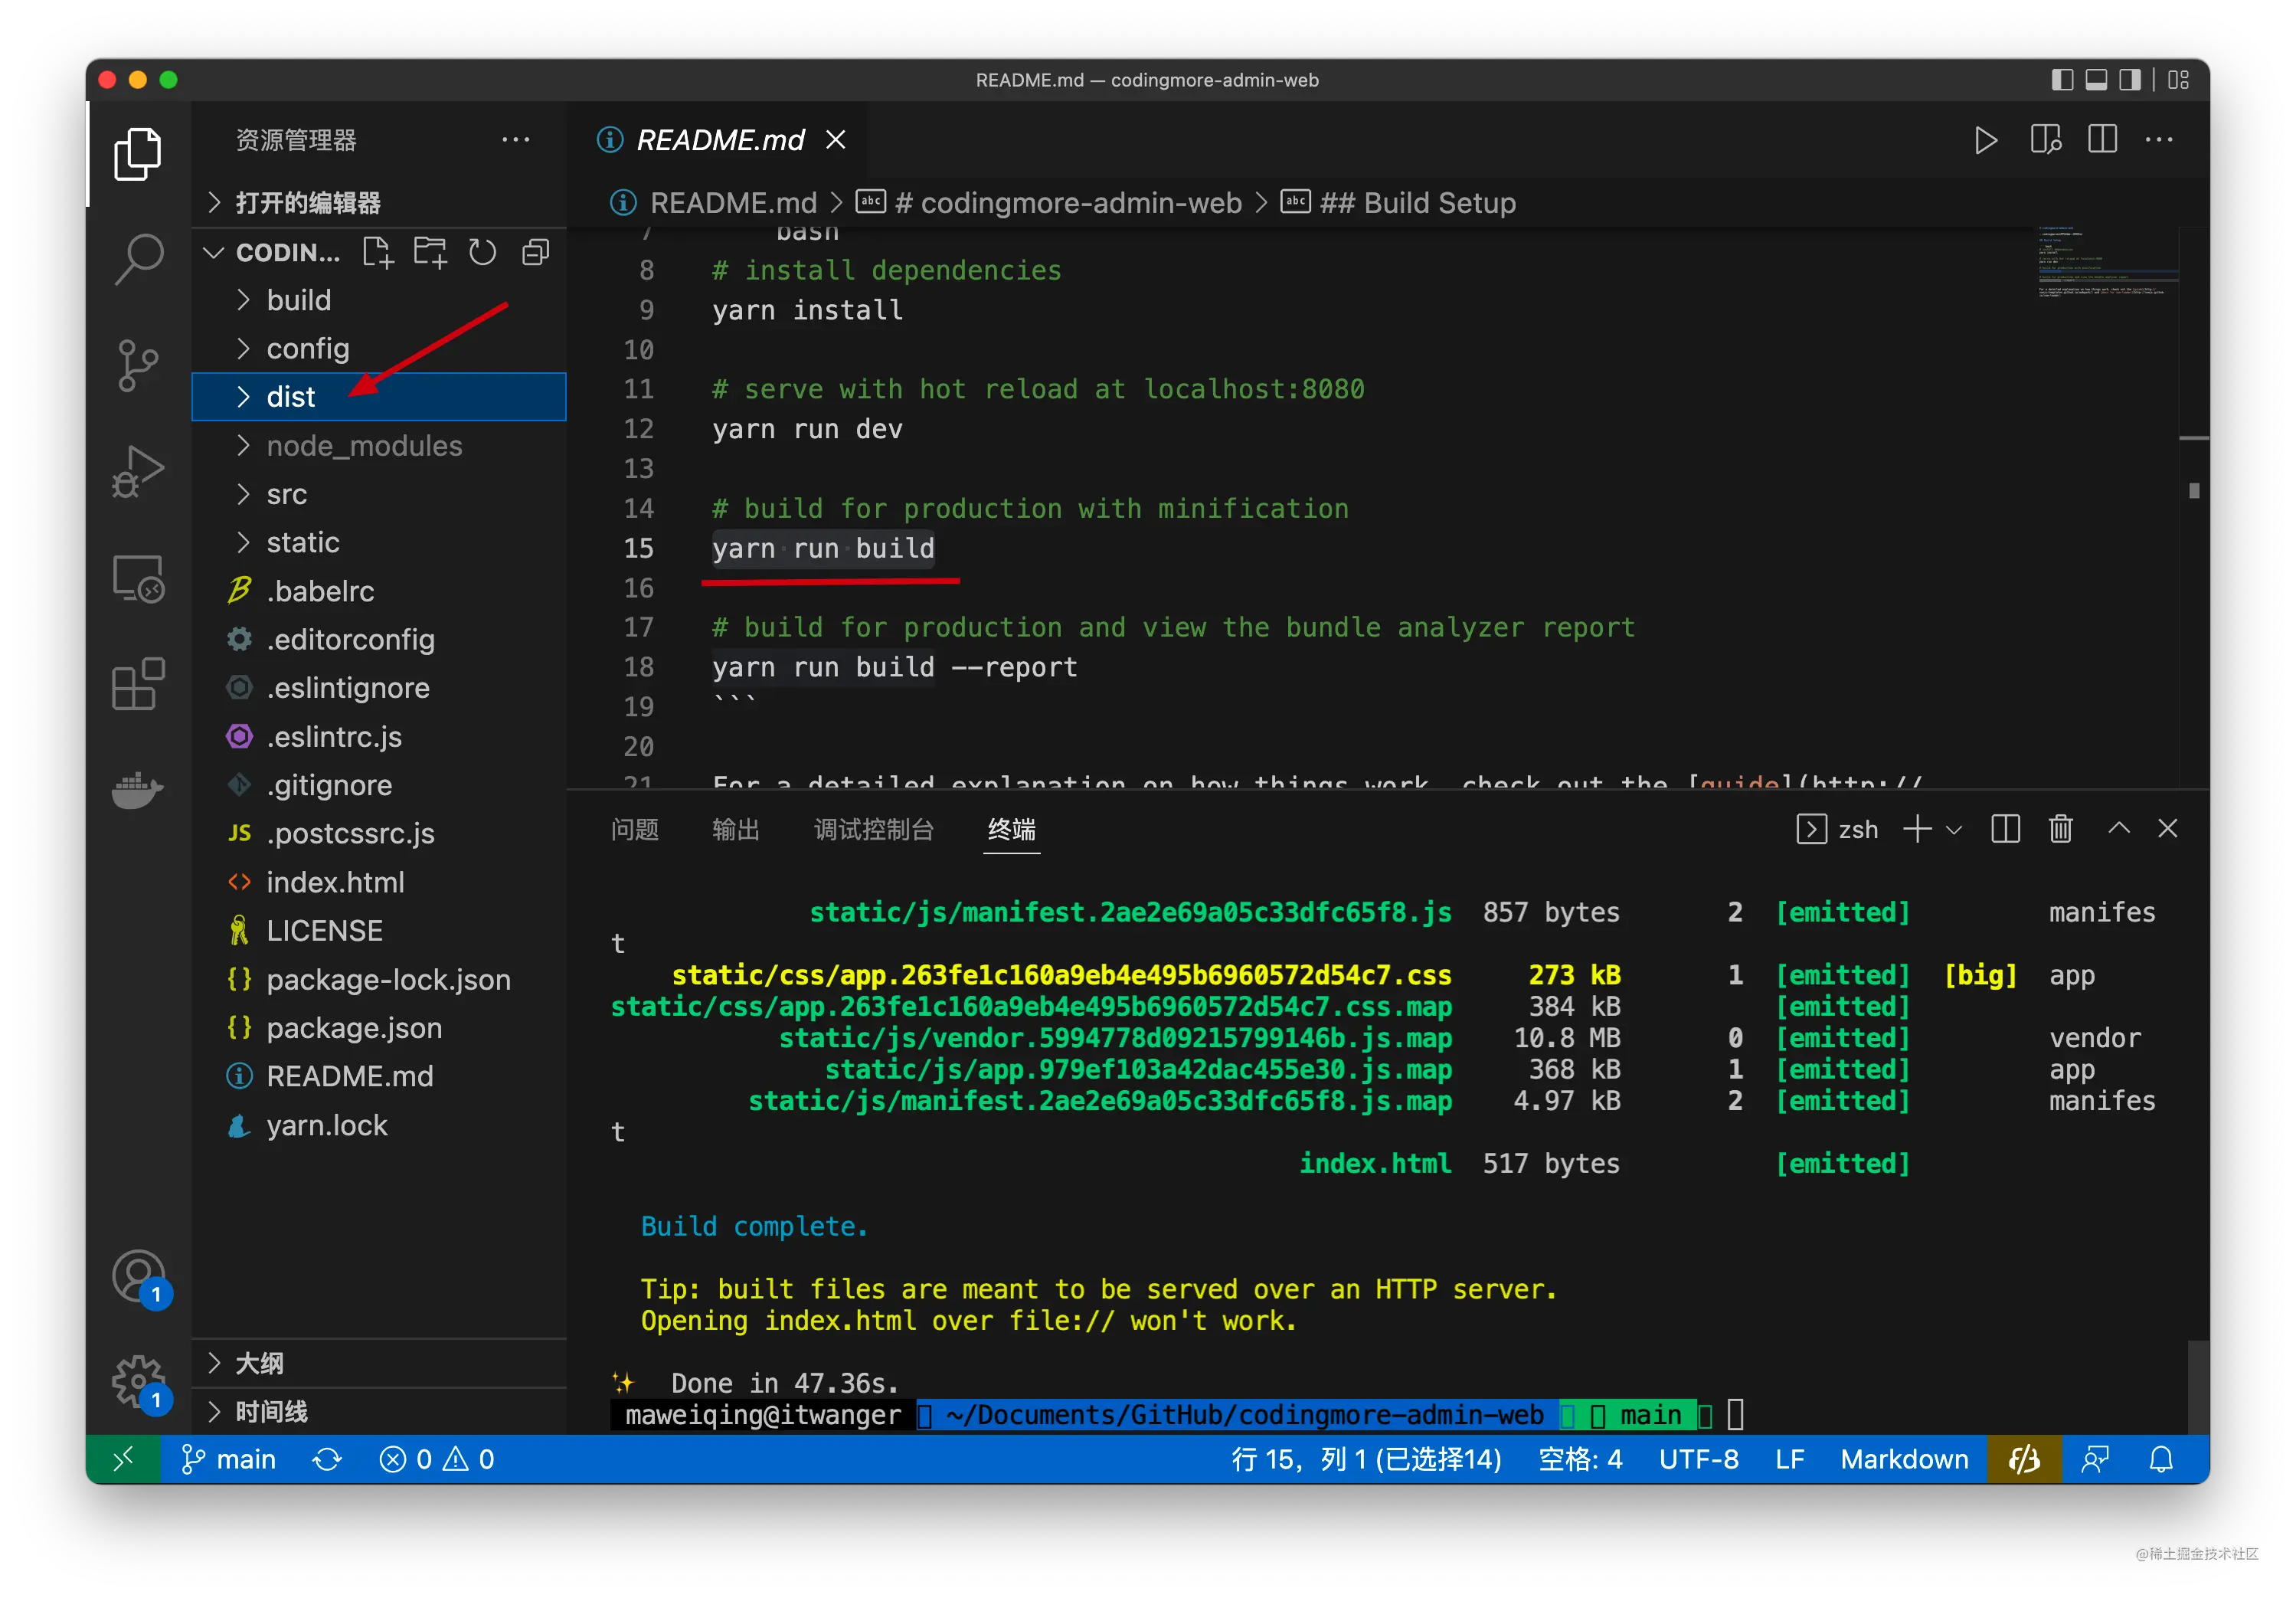Screen dimensions: 2296x1598
Task: Expand the dist folder
Action: point(290,397)
